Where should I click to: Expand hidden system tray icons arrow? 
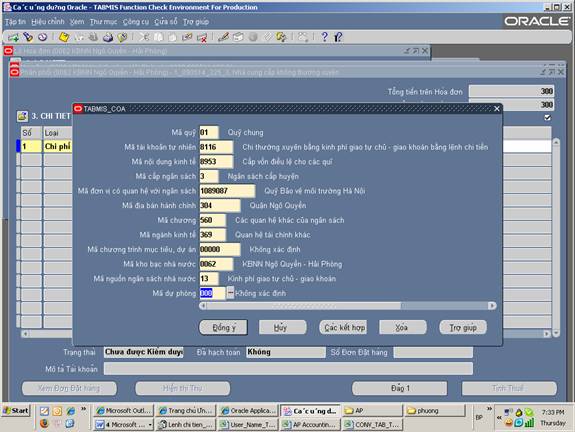[x=499, y=418]
